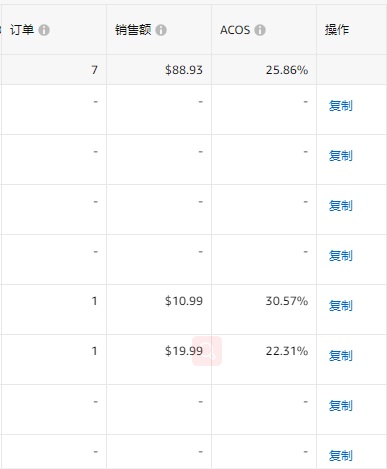Click 复制 link in the first data row
This screenshot has width=387, height=469.
click(340, 106)
